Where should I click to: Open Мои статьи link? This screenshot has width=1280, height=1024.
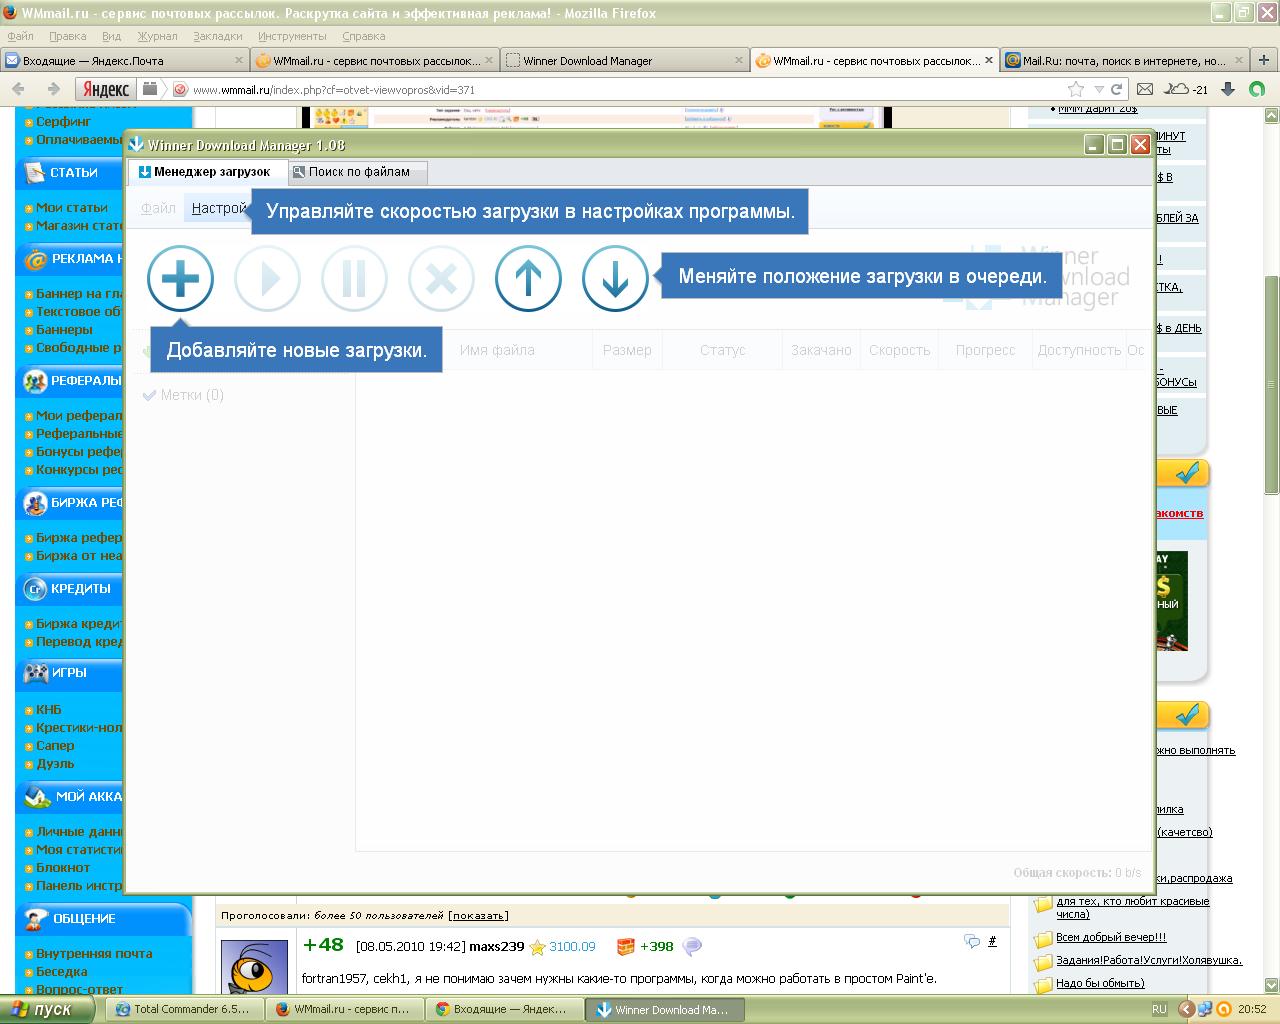(72, 207)
